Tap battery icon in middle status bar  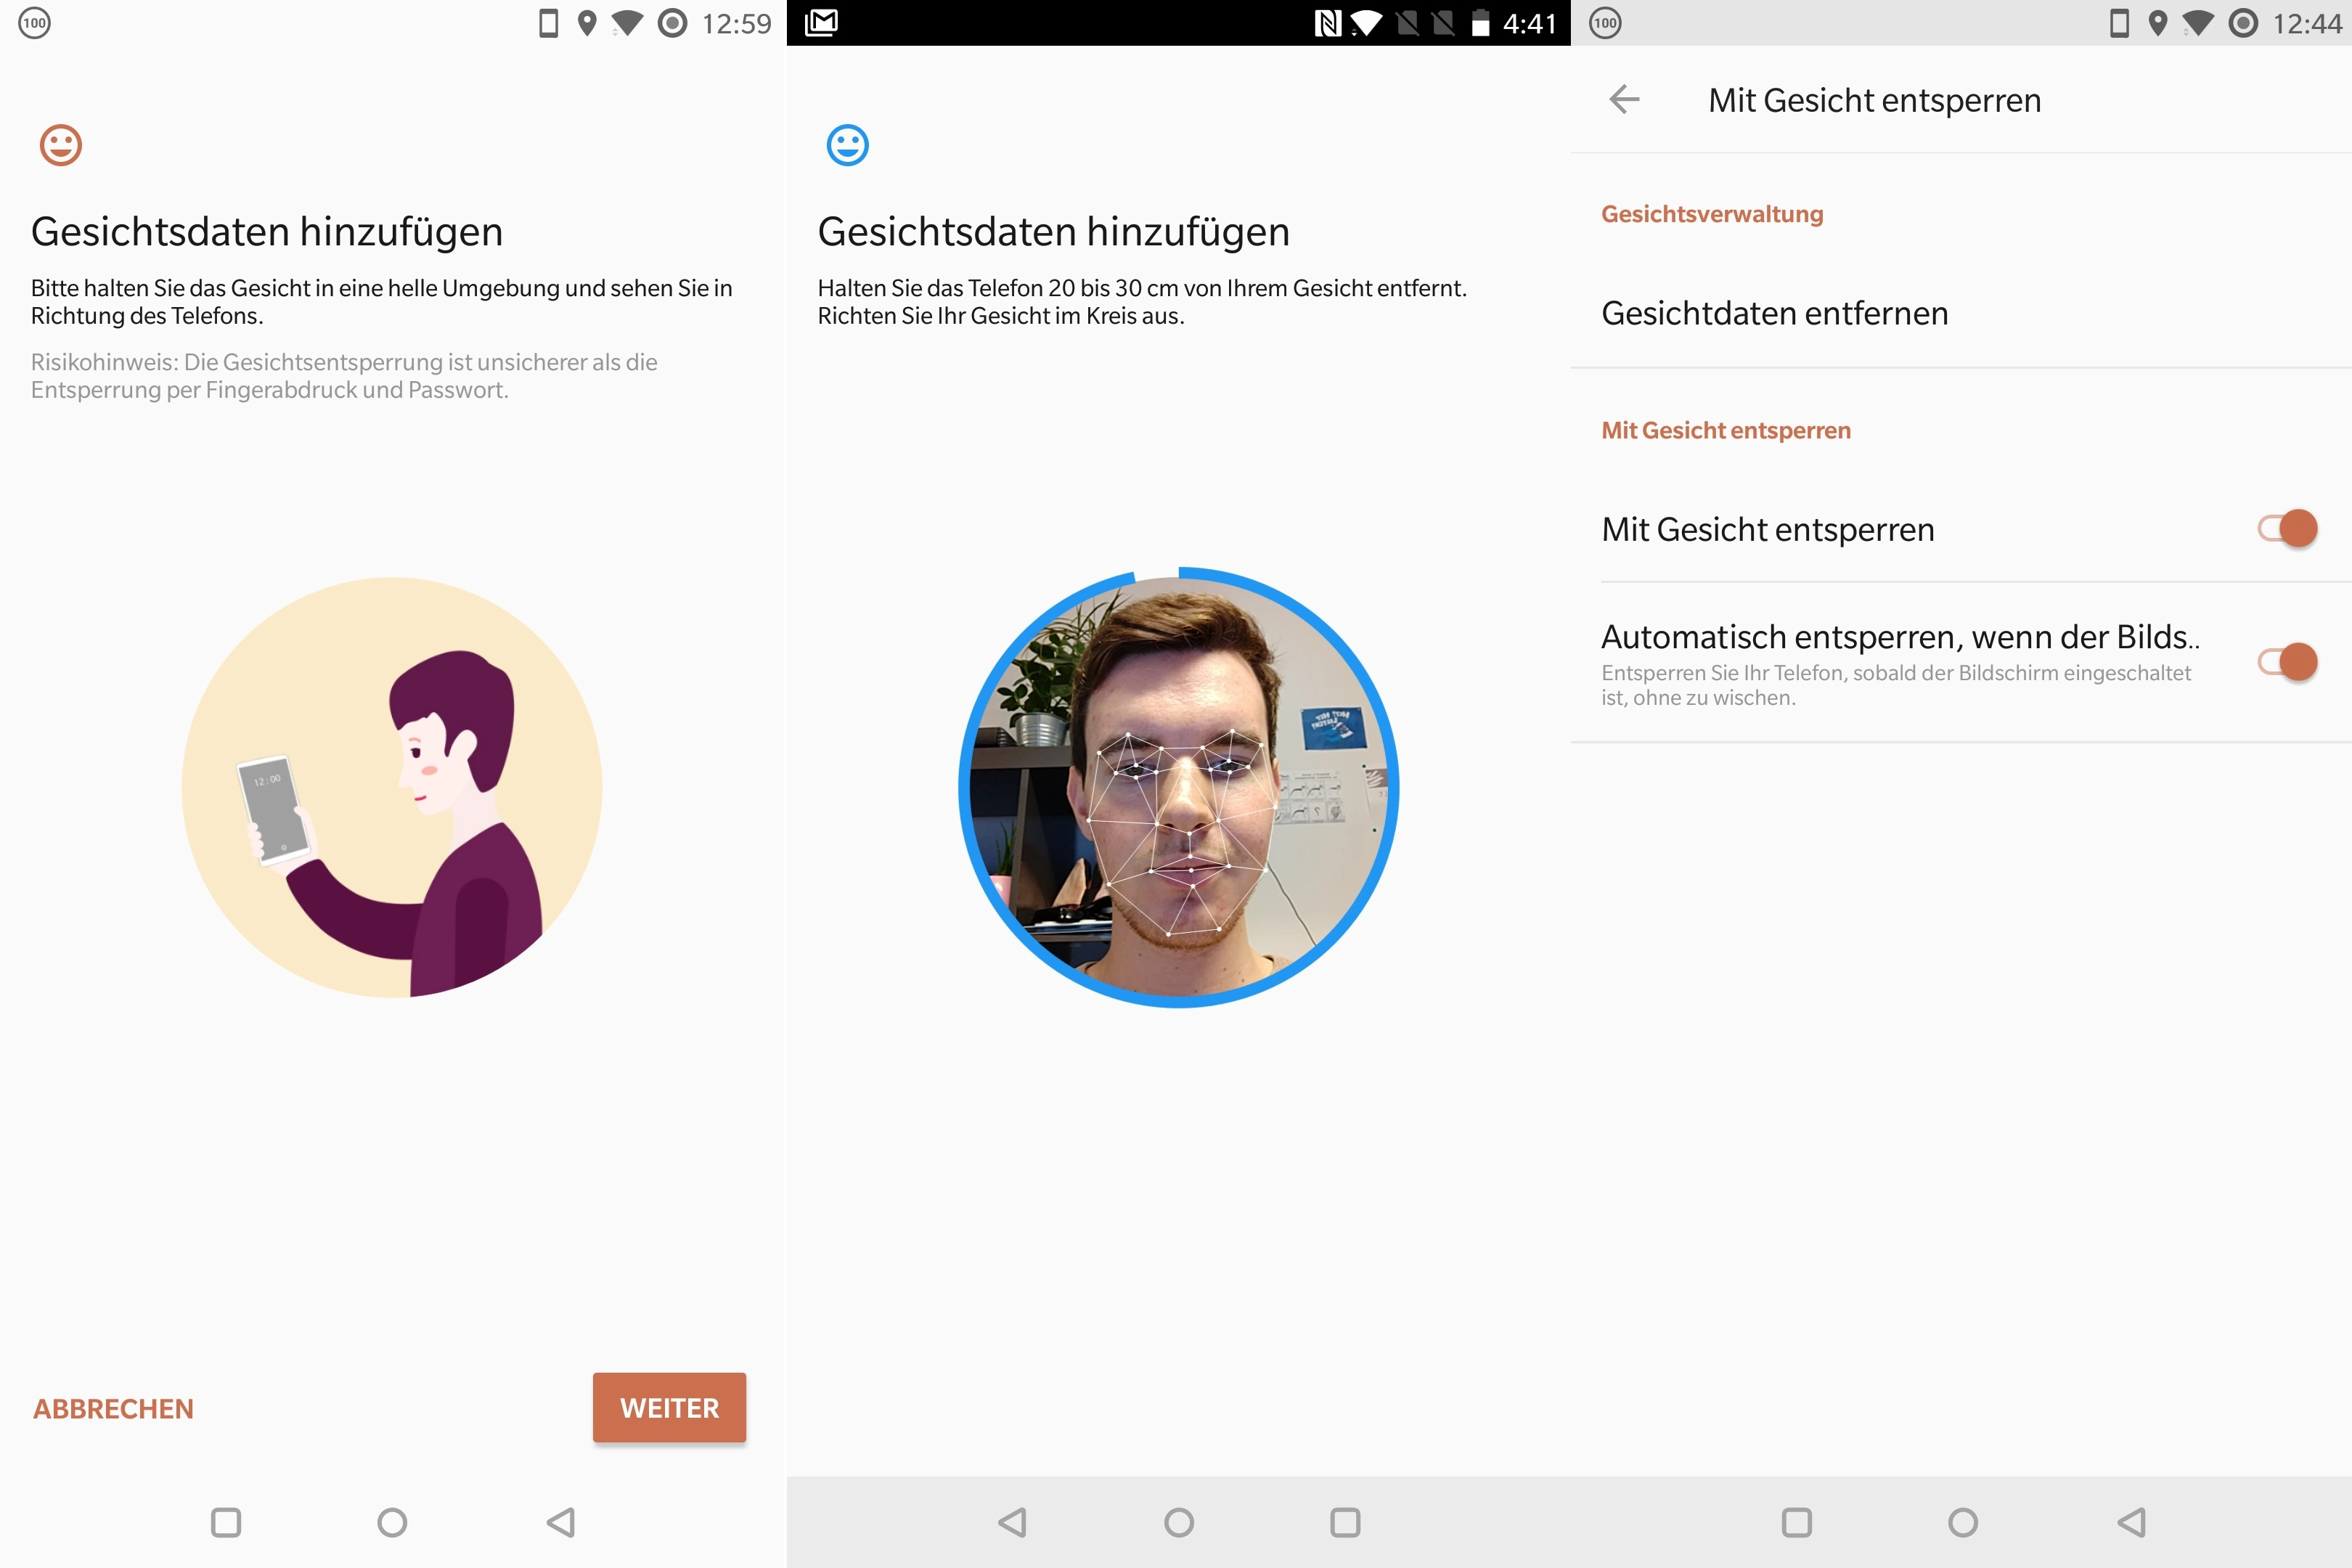(x=1480, y=23)
